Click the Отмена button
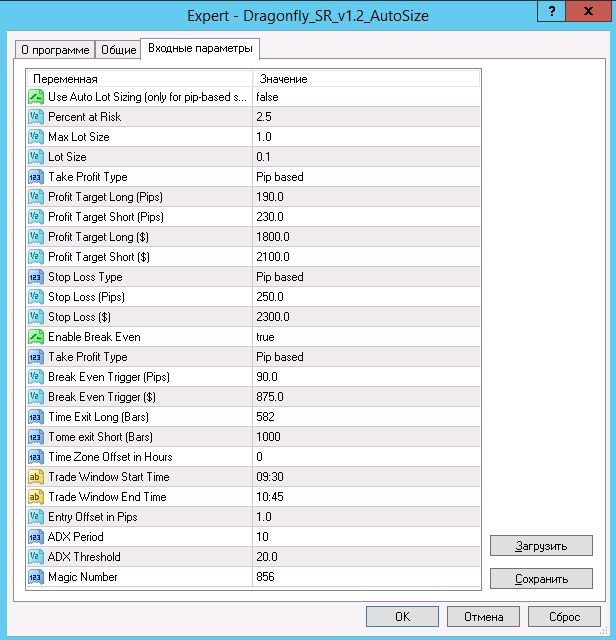Image resolution: width=616 pixels, height=640 pixels. [483, 616]
